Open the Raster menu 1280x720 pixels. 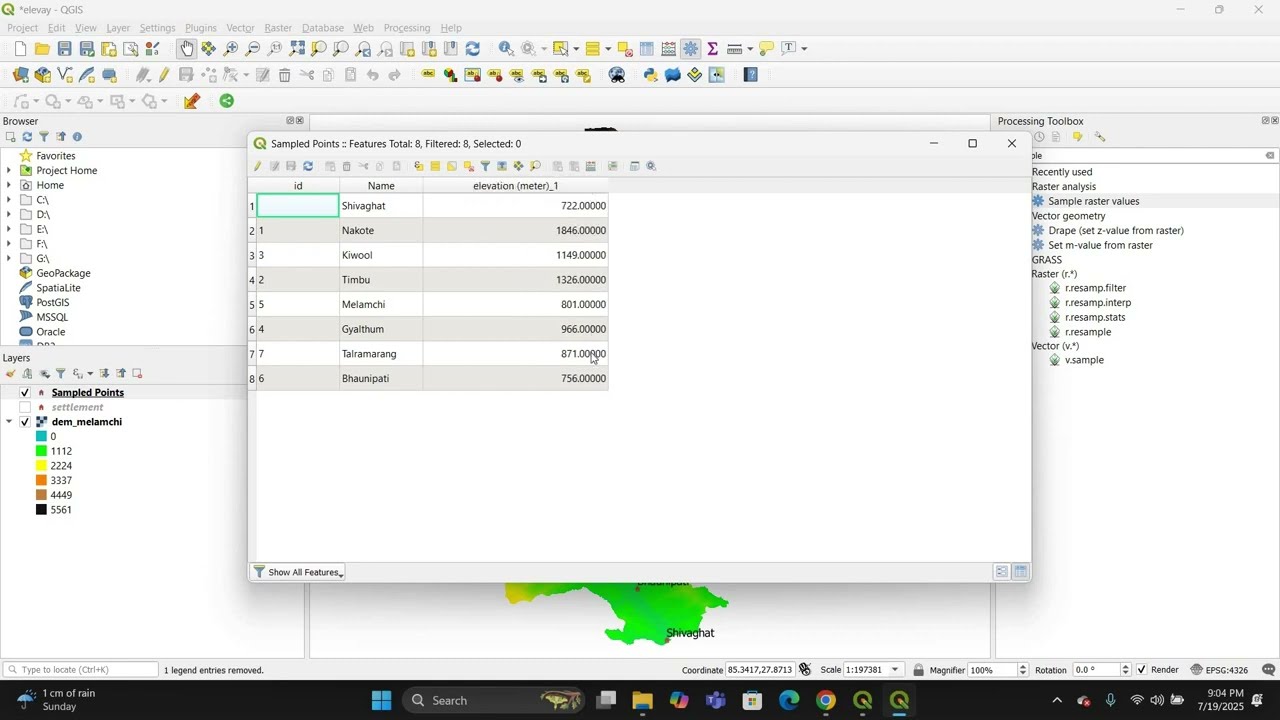click(278, 28)
